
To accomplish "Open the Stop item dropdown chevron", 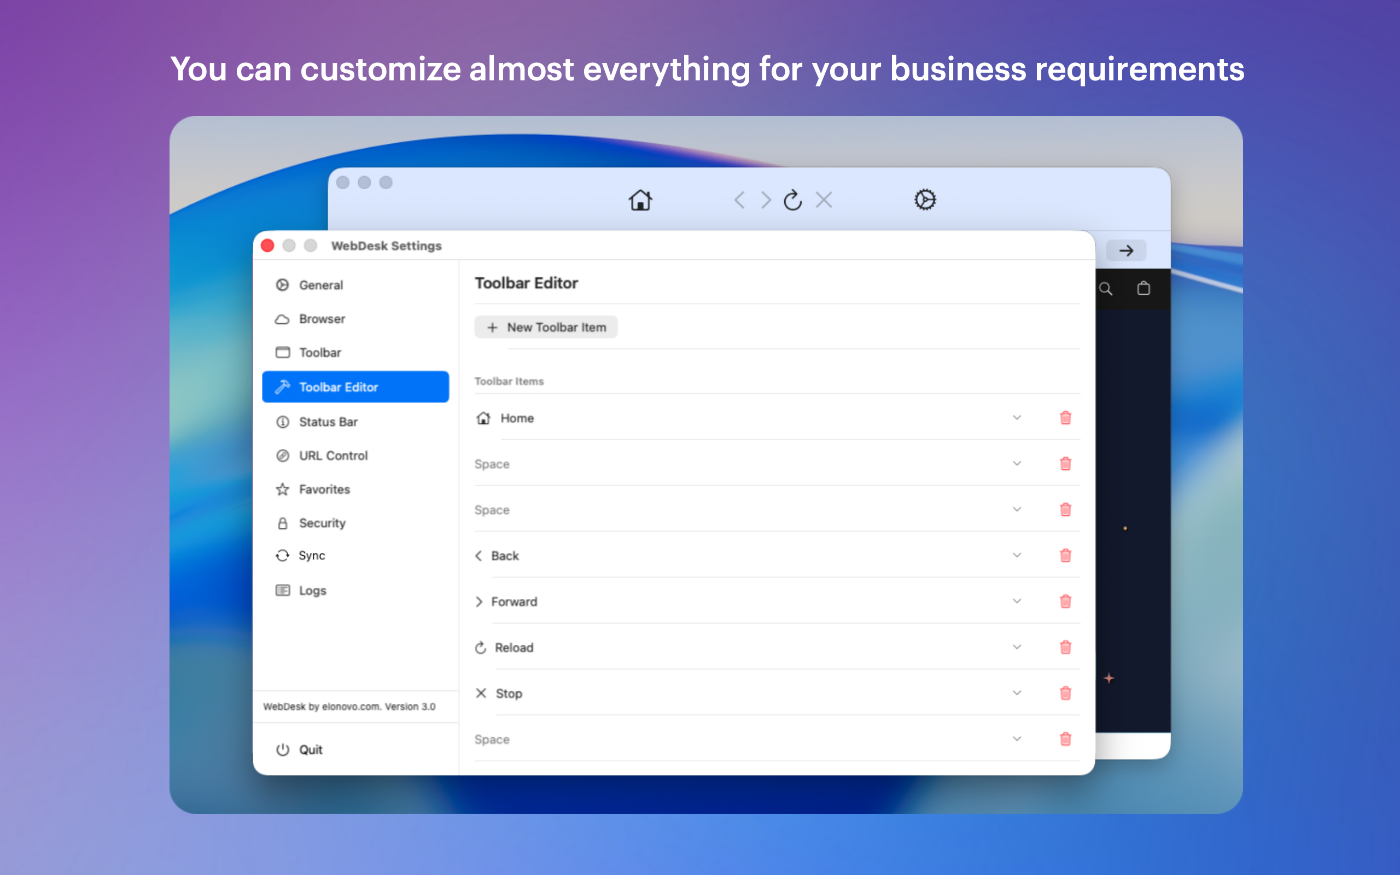I will coord(1017,693).
